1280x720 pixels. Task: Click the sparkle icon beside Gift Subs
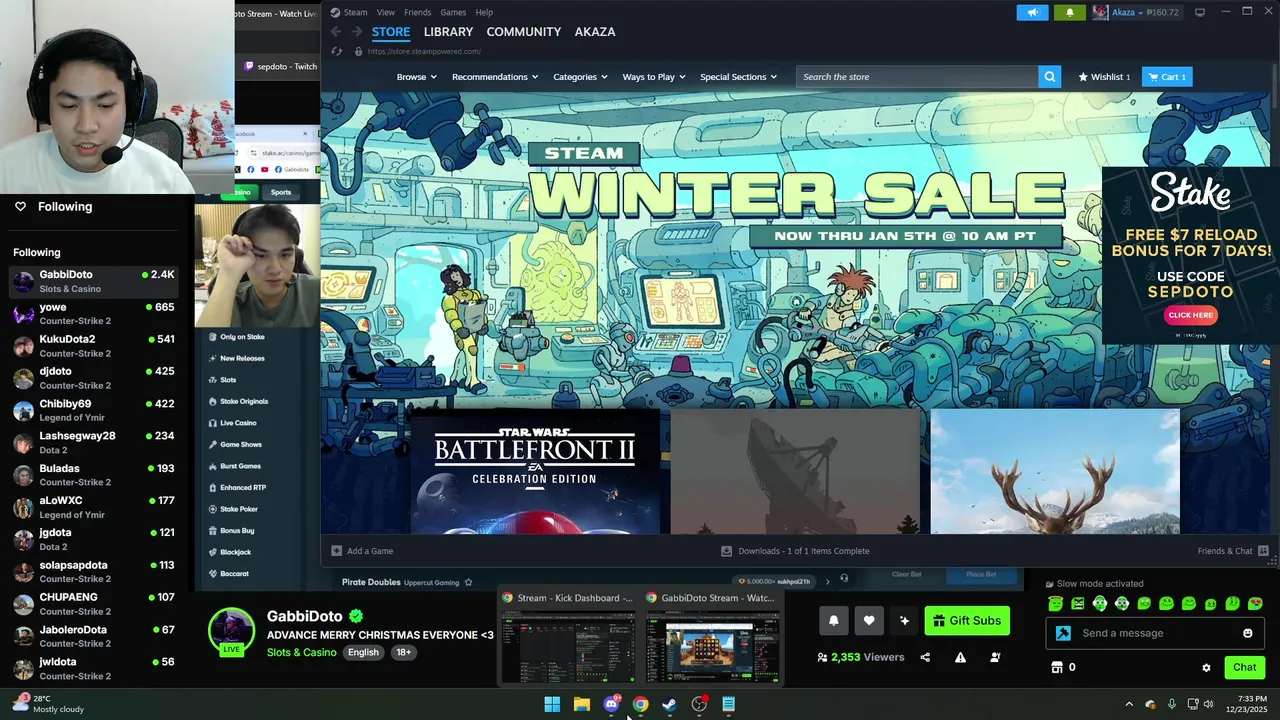[x=904, y=621]
